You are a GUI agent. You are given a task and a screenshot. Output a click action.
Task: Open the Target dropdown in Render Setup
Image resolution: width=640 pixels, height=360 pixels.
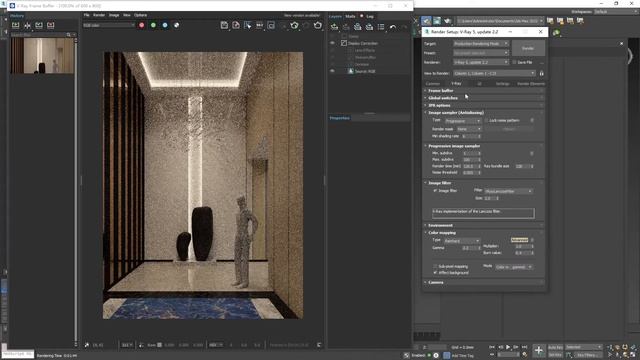(481, 43)
